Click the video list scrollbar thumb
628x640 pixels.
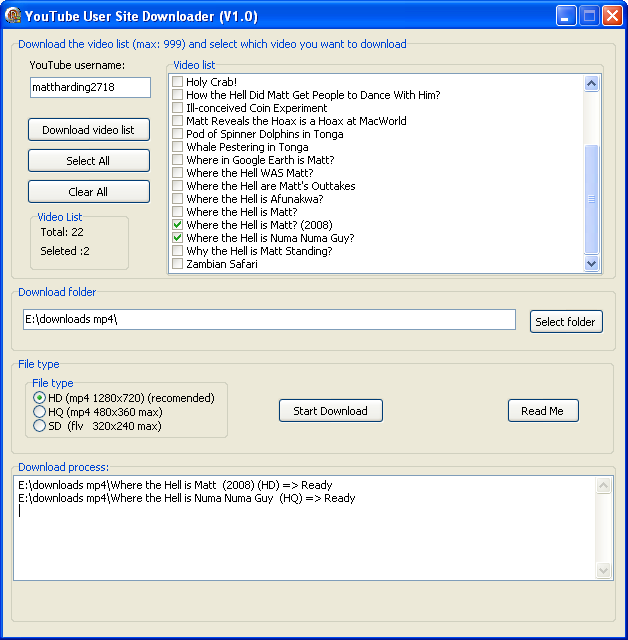point(591,199)
